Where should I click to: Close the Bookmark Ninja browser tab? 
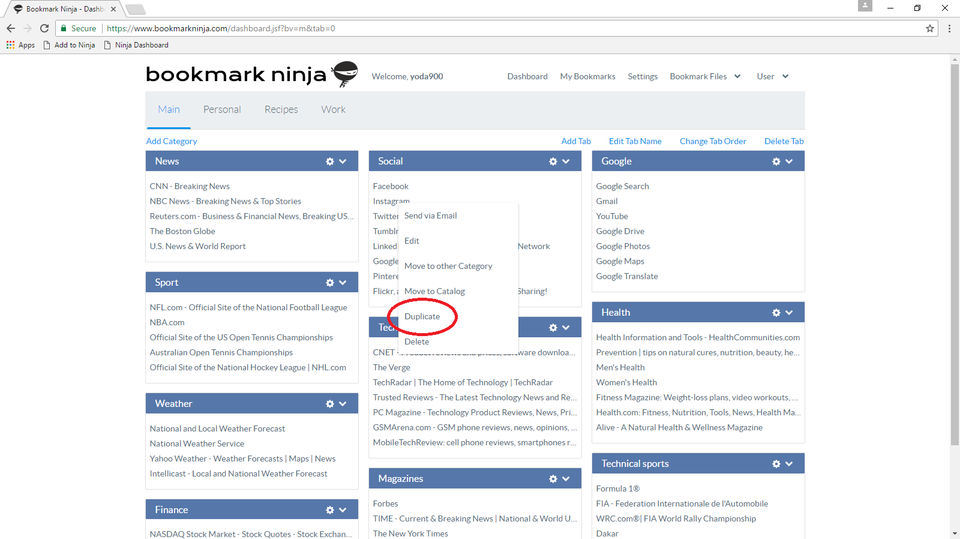[x=113, y=9]
